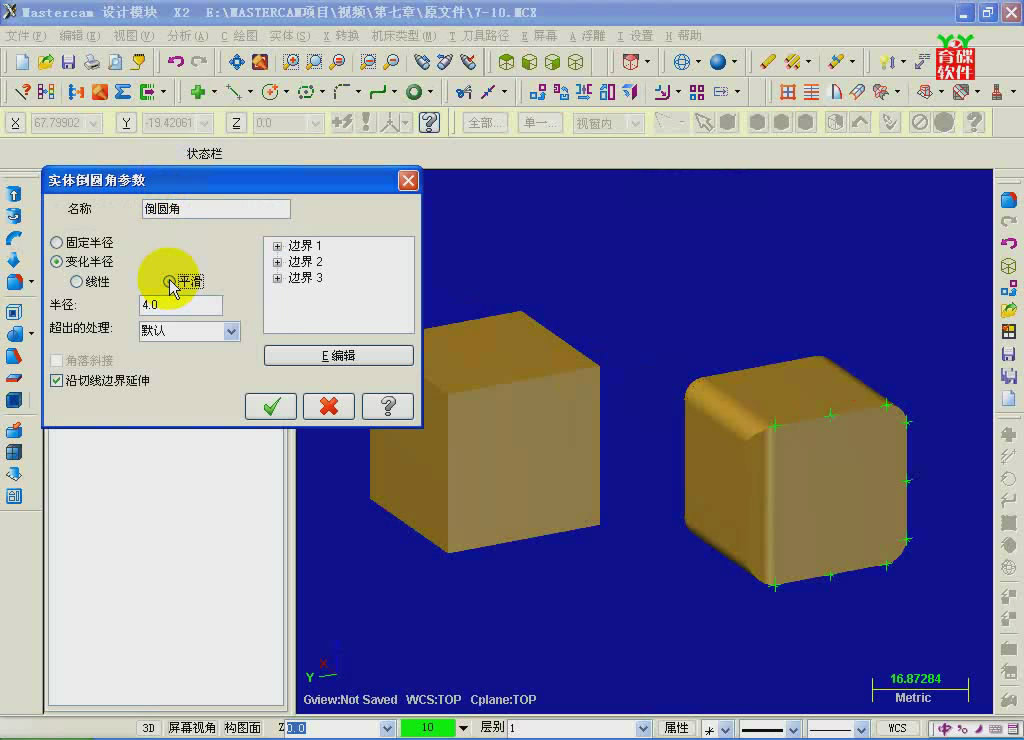Open the 层别 level dropdown arrow
This screenshot has height=740, width=1024.
643,728
